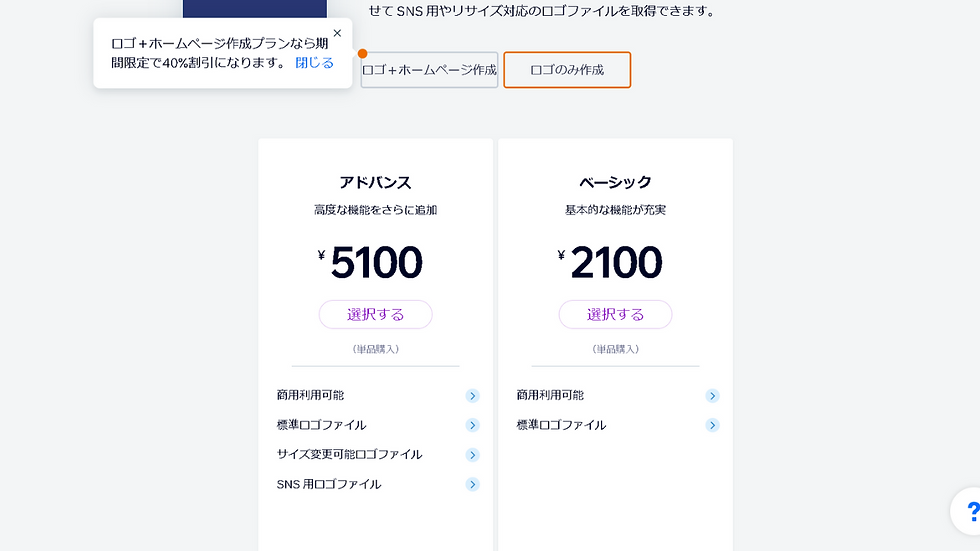Open the help question mark bubble

click(966, 512)
